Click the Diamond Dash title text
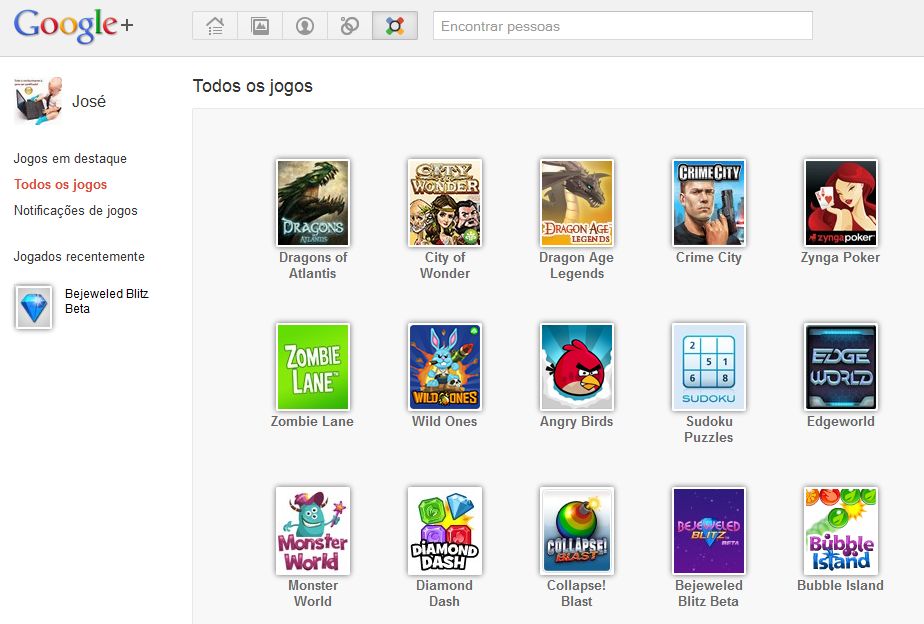Viewport: 924px width, 624px height. tap(444, 593)
